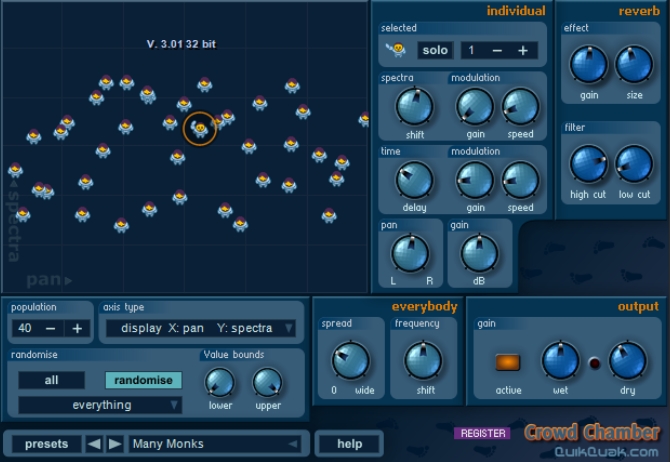This screenshot has height=462, width=670.
Task: Open the presets menu
Action: click(47, 444)
